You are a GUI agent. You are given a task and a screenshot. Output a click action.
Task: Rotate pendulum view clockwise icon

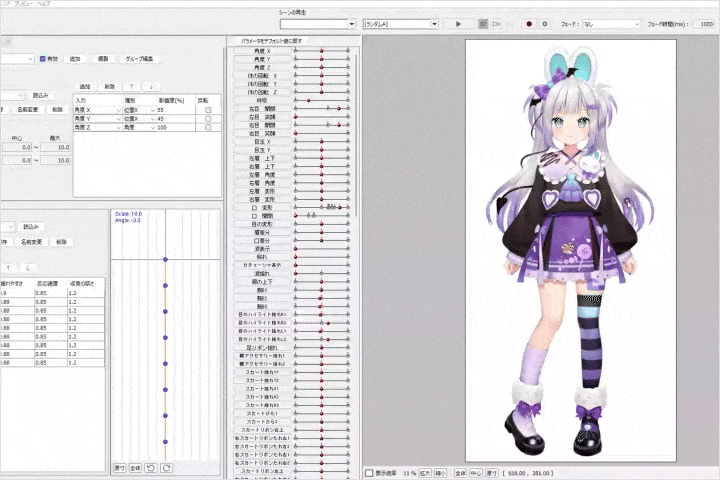click(x=166, y=468)
